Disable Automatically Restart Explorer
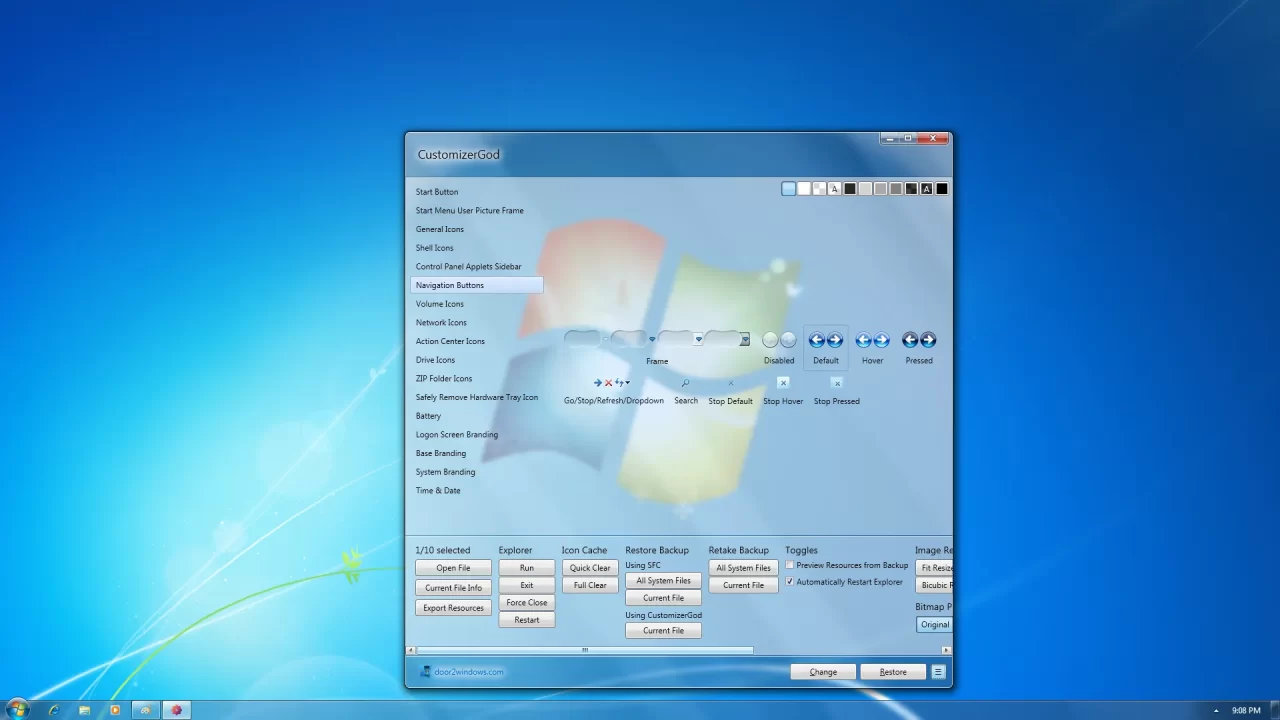The width and height of the screenshot is (1280, 720). tap(789, 581)
